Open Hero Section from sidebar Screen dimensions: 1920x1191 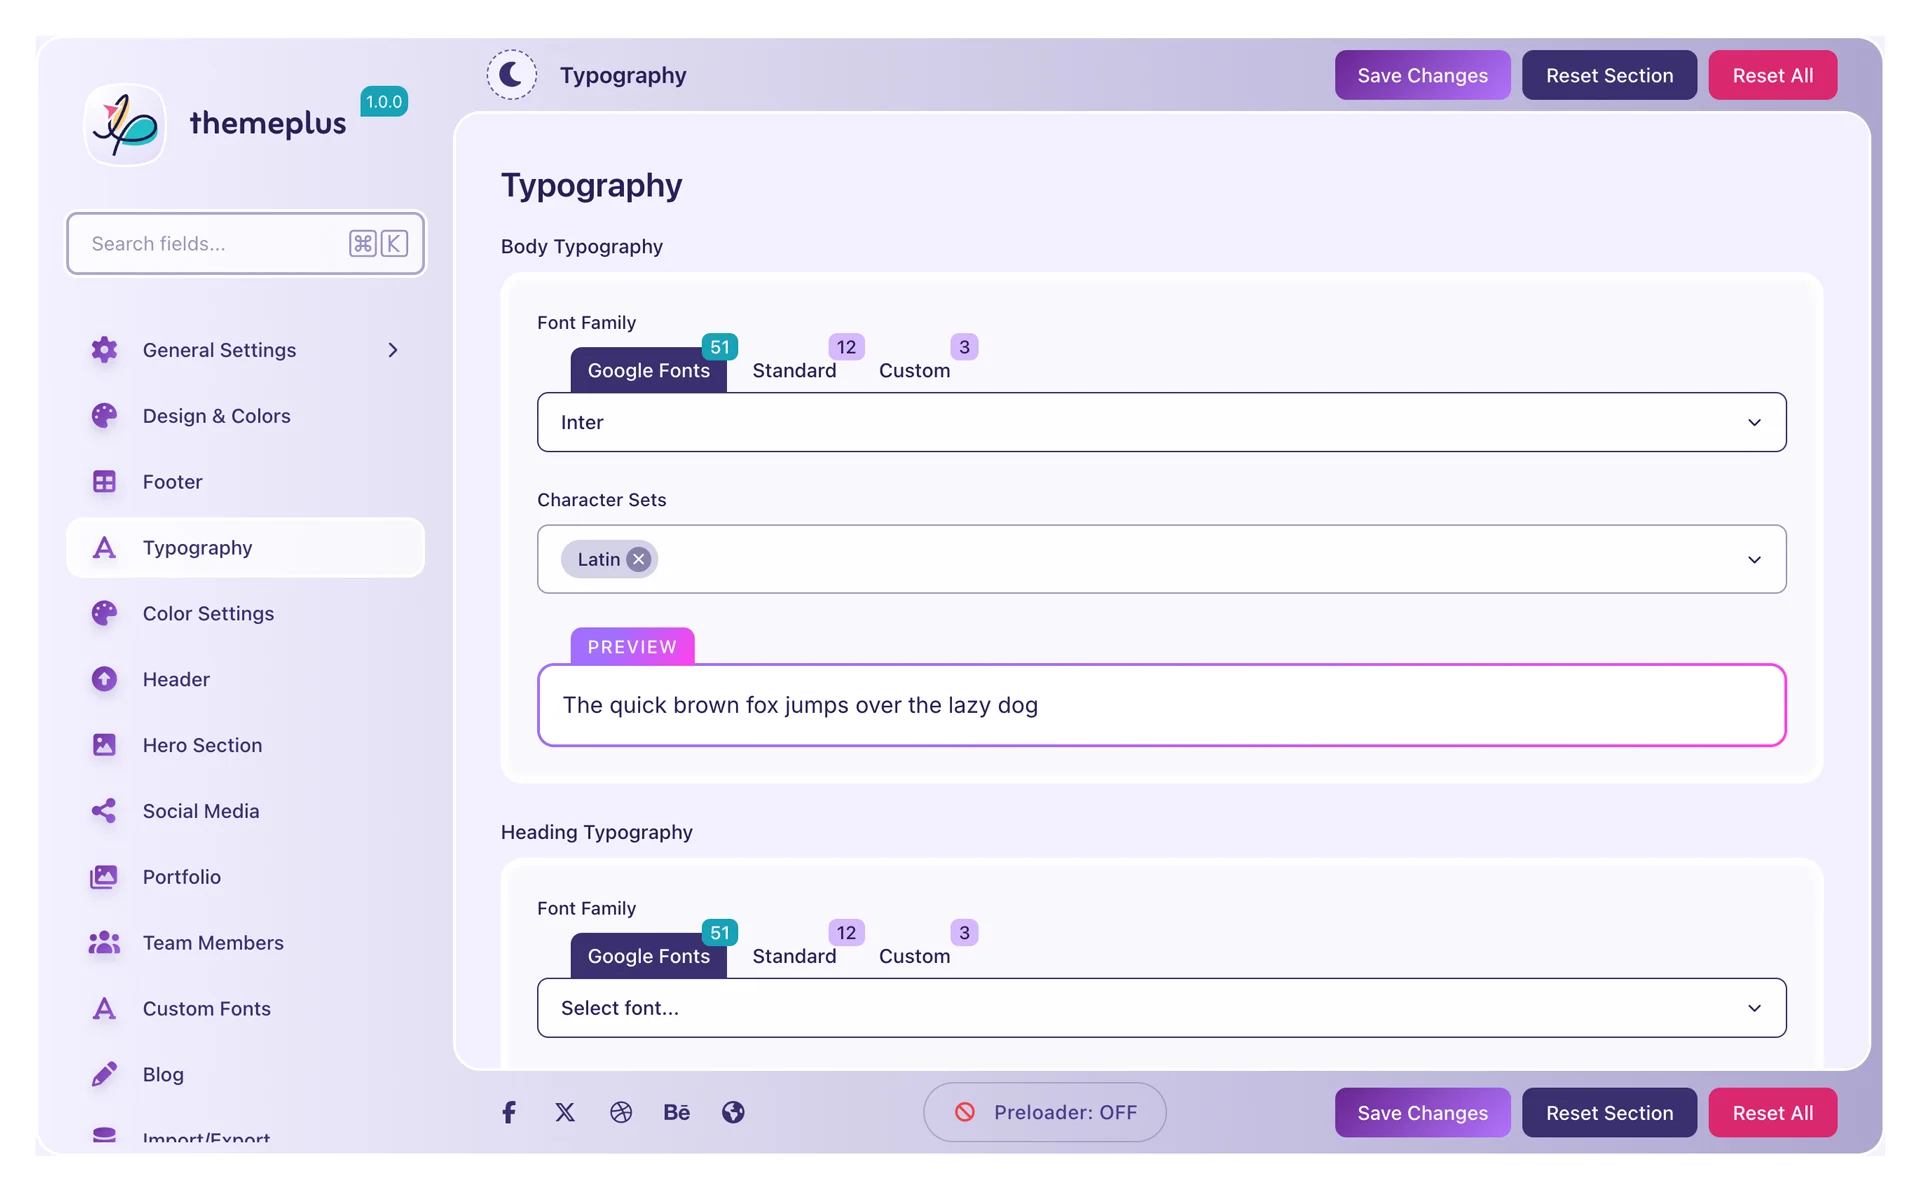point(202,745)
